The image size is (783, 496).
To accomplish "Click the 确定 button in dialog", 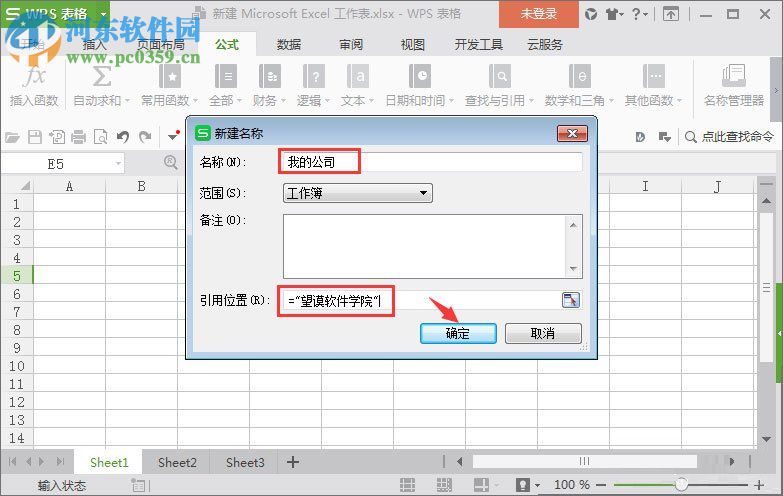I will click(458, 333).
